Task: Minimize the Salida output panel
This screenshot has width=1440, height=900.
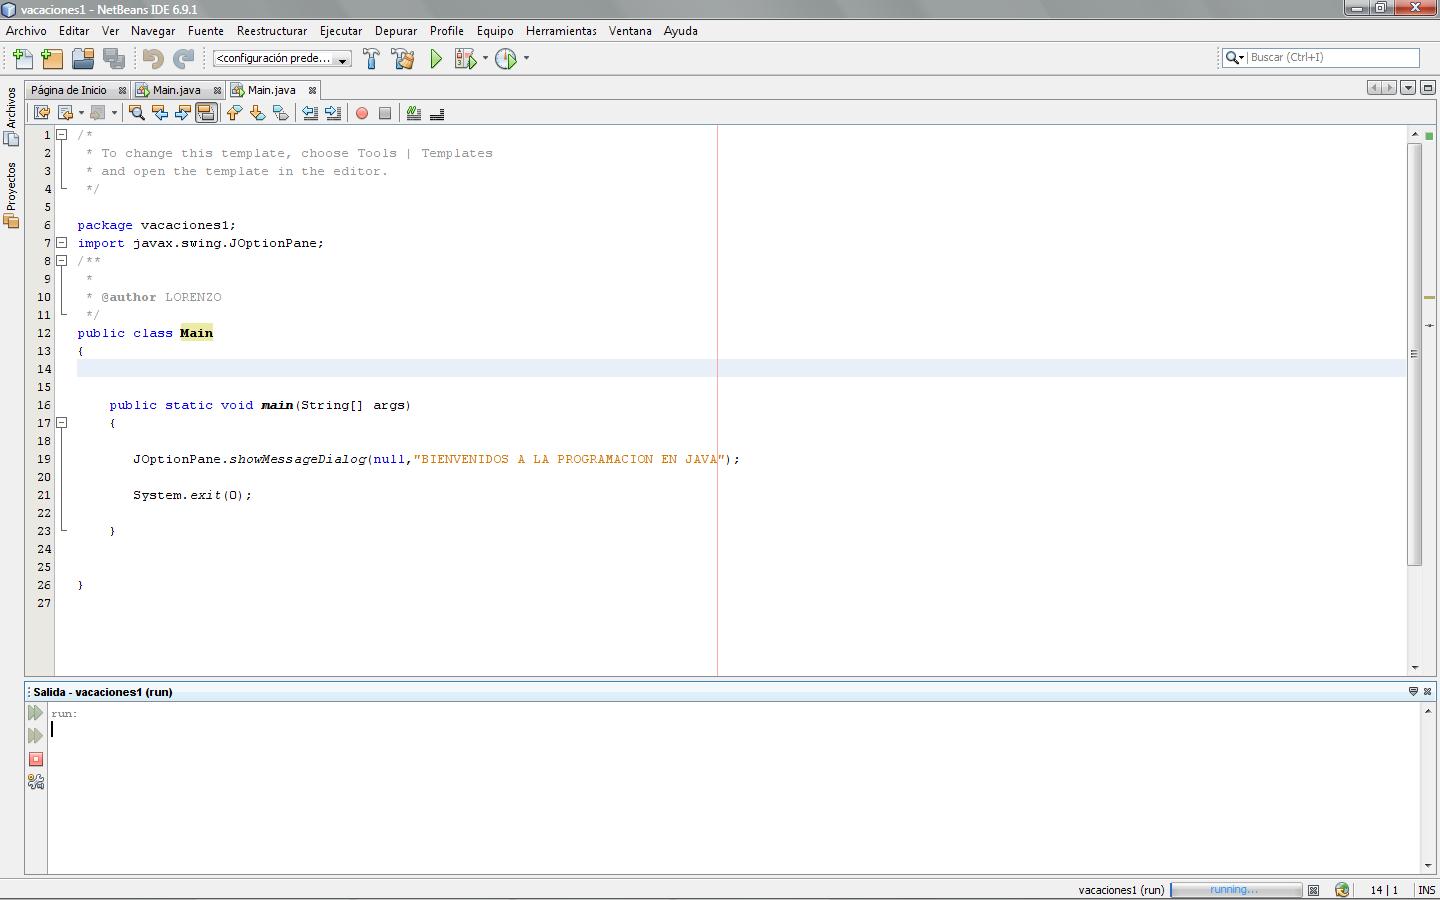Action: point(1413,691)
